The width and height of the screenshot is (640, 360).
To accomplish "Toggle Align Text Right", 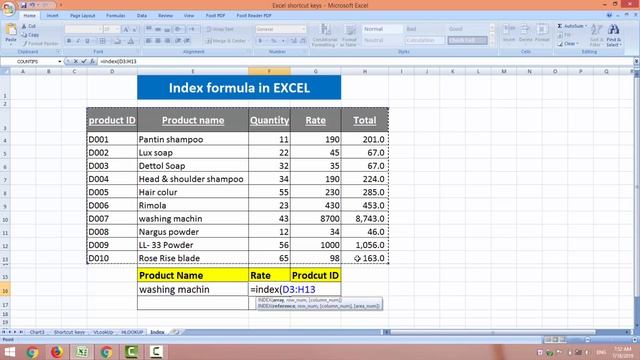I will pyautogui.click(x=167, y=41).
